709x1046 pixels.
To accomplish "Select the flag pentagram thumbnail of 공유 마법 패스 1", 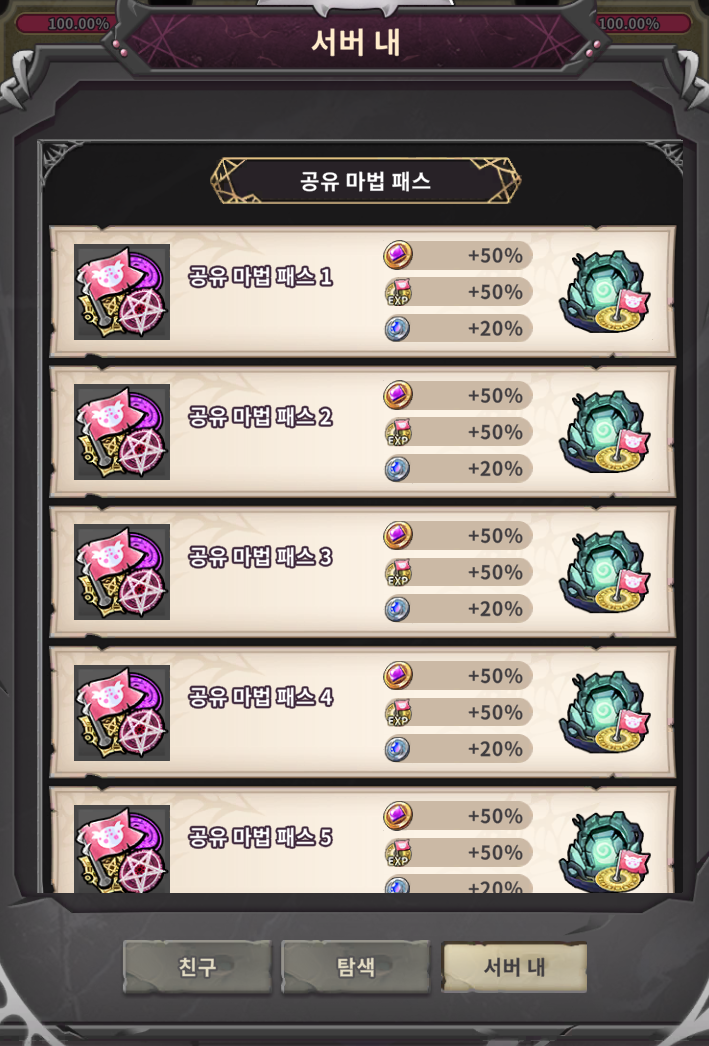I will tap(122, 292).
